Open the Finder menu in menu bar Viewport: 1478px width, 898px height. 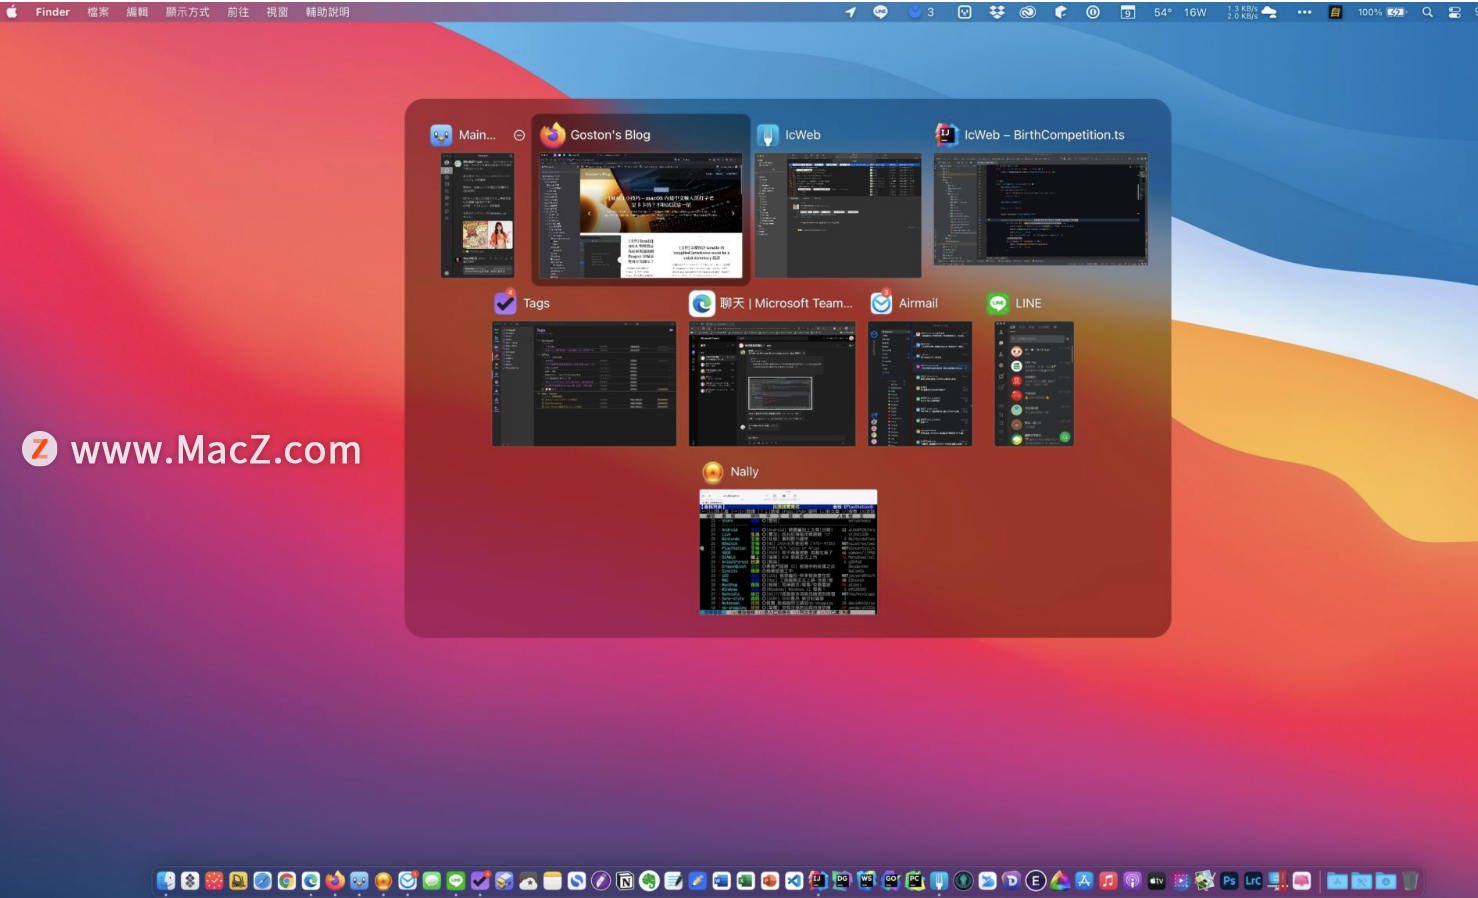point(53,12)
